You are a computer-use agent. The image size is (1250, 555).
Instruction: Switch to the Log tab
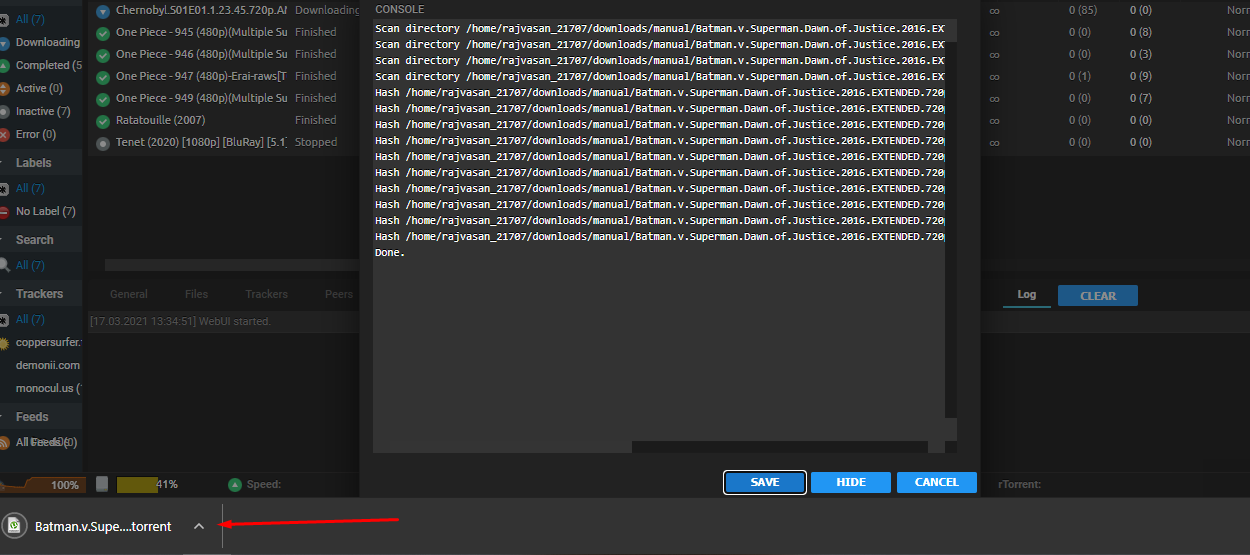click(x=1027, y=295)
